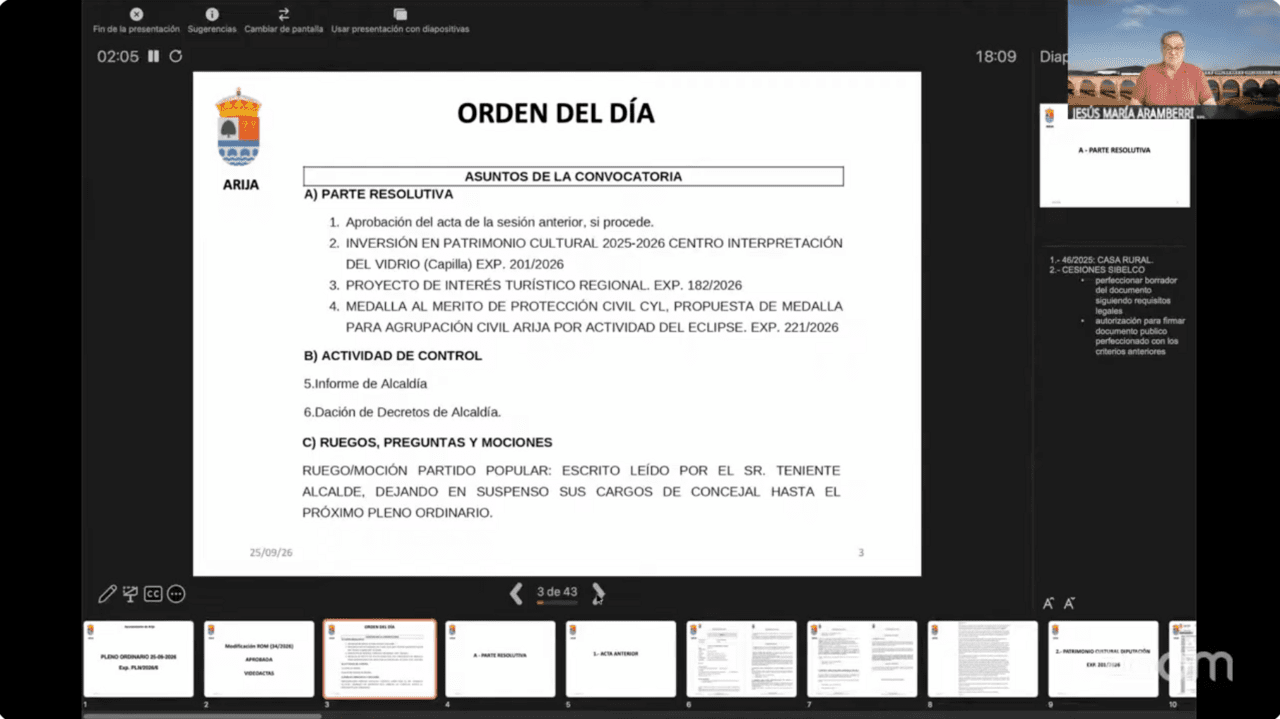This screenshot has height=719, width=1280.
Task: Click C) RUEGOS, PREGUNTAS Y MOCIONES heading
Action: pyautogui.click(x=427, y=442)
